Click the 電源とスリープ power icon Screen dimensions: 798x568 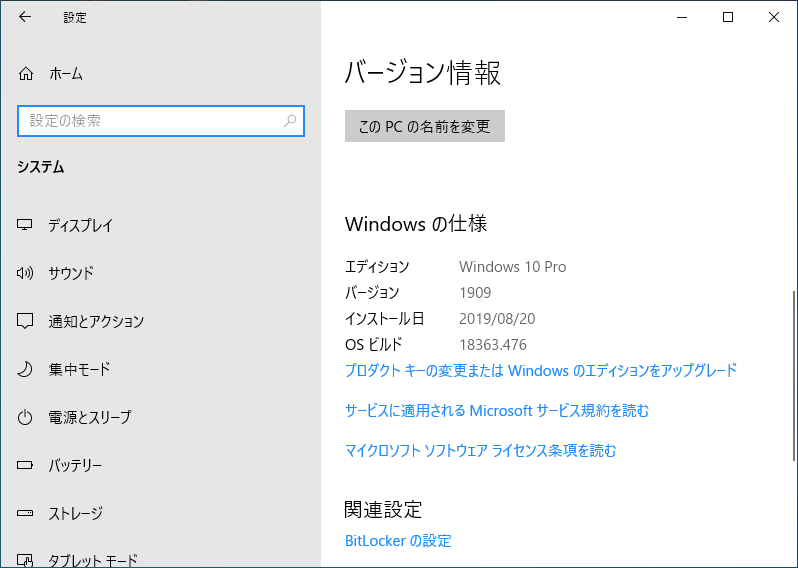[24, 417]
